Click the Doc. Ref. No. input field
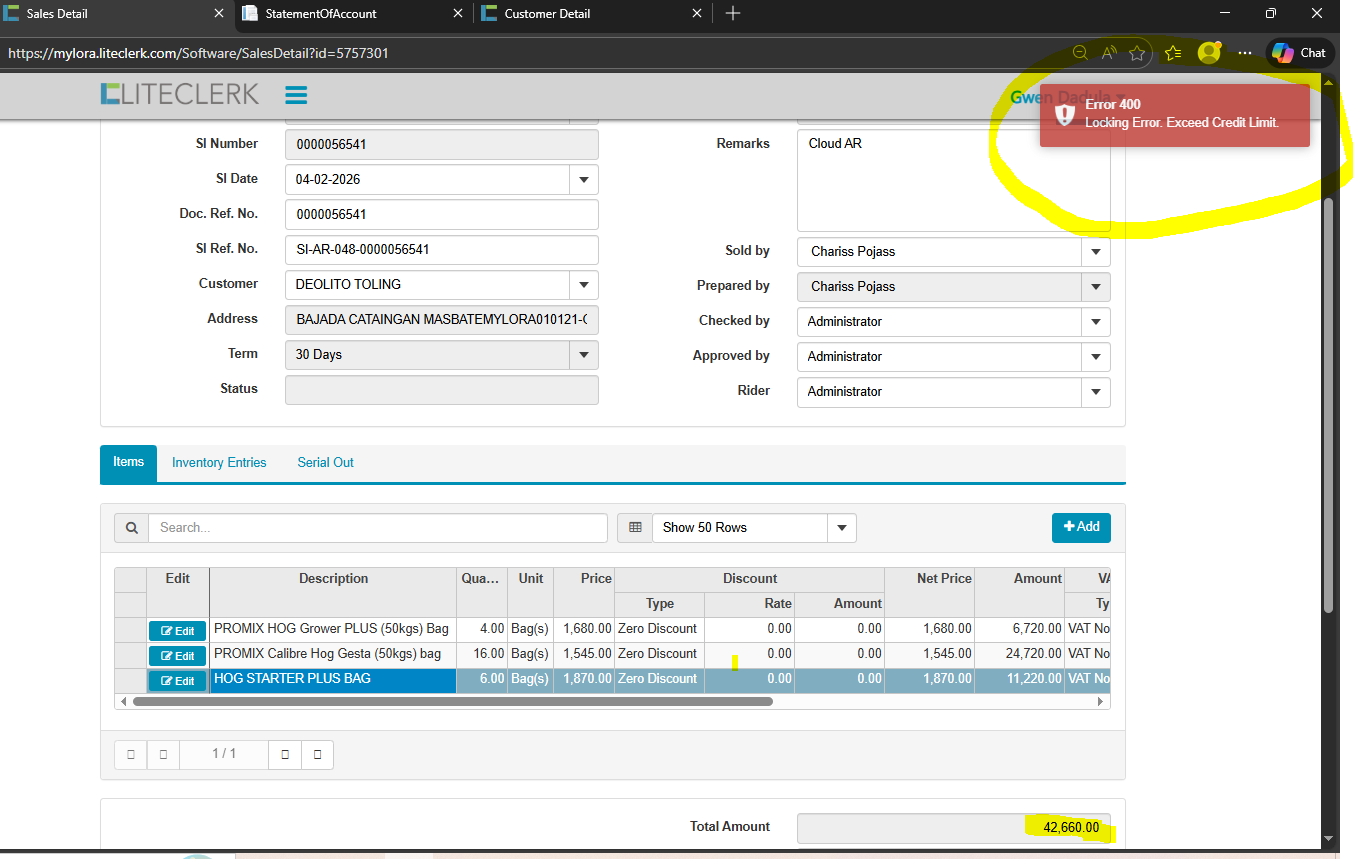The height and width of the screenshot is (859, 1353). tap(441, 215)
